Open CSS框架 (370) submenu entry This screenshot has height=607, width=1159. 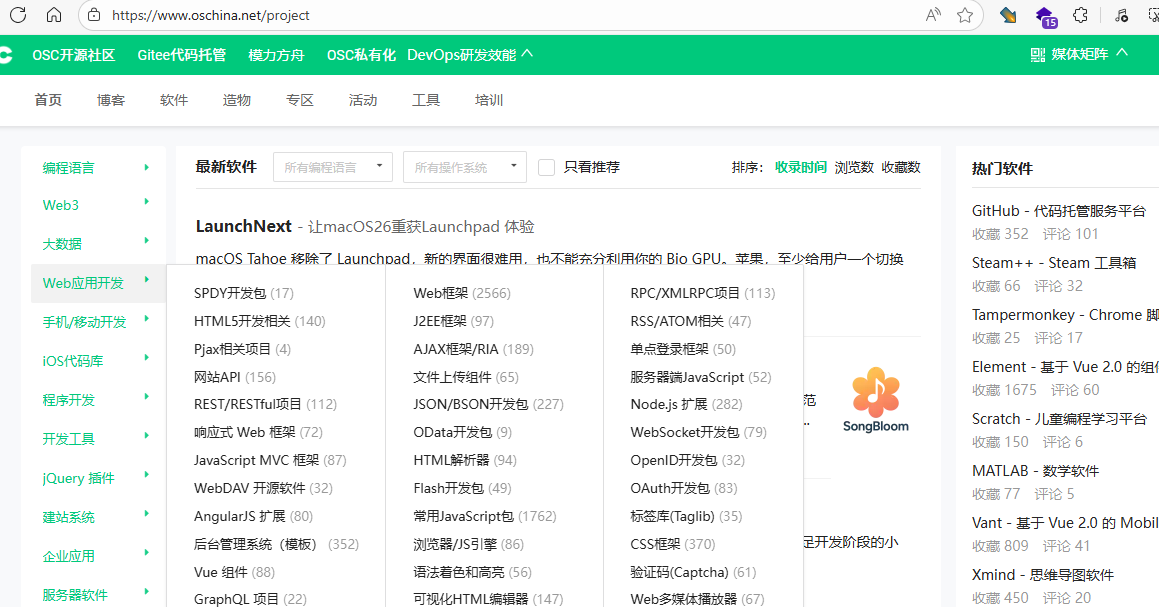point(673,544)
